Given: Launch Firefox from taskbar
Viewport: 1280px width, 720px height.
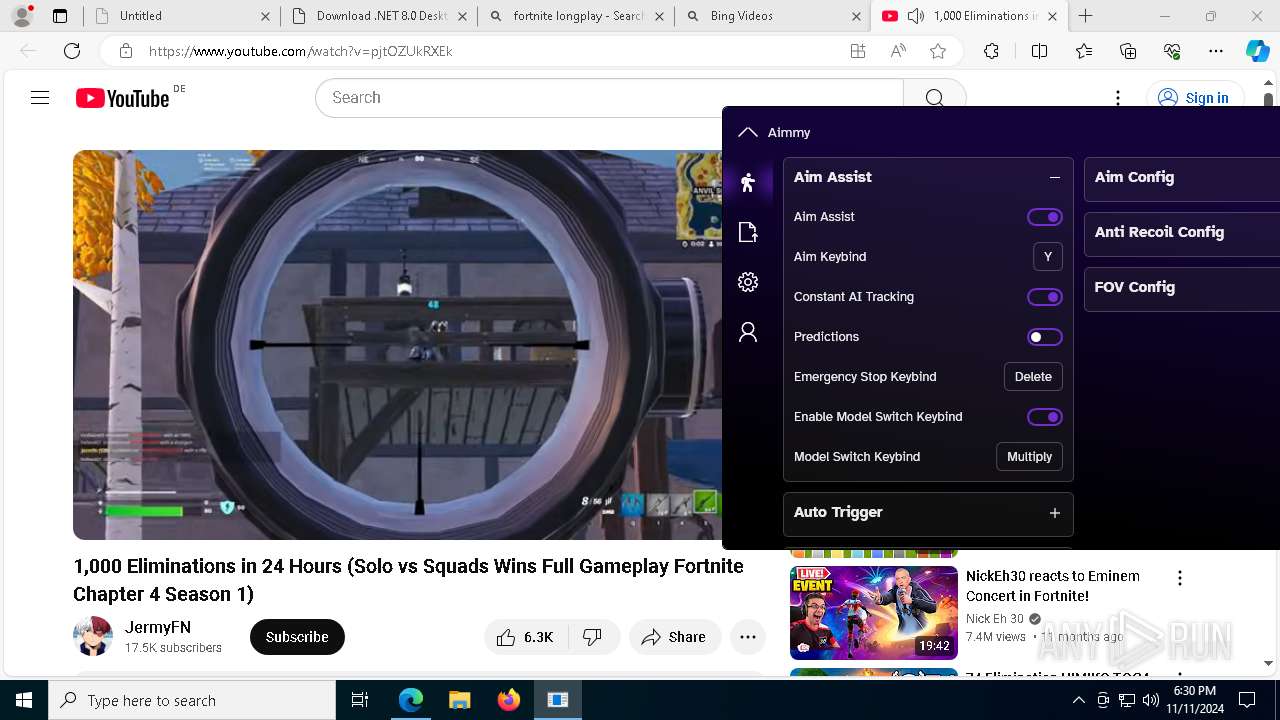Looking at the screenshot, I should 508,700.
